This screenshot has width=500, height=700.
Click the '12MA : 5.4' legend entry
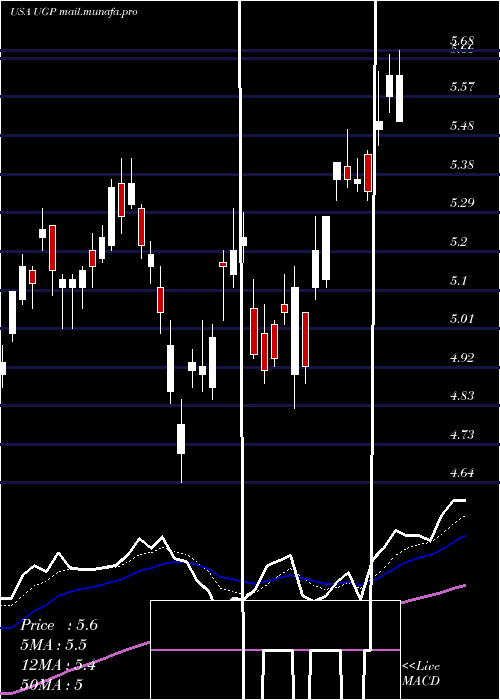[x=58, y=665]
